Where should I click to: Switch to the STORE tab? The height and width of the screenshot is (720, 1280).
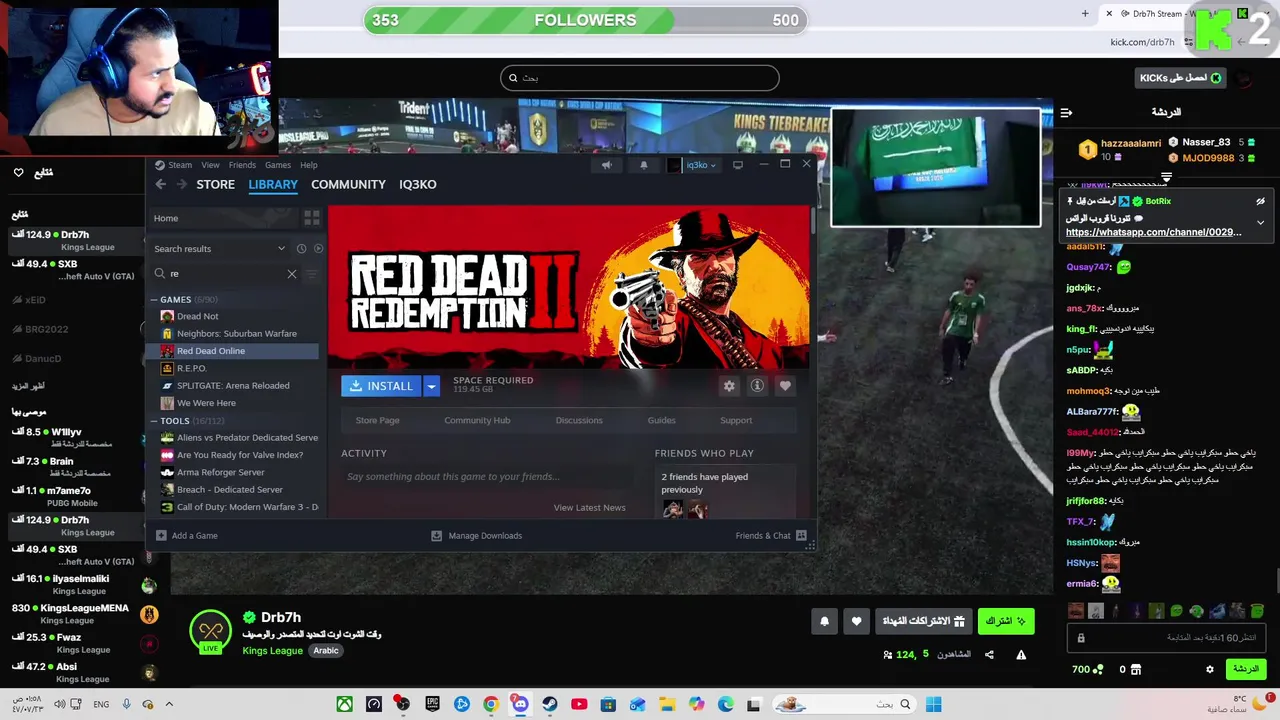(x=215, y=184)
